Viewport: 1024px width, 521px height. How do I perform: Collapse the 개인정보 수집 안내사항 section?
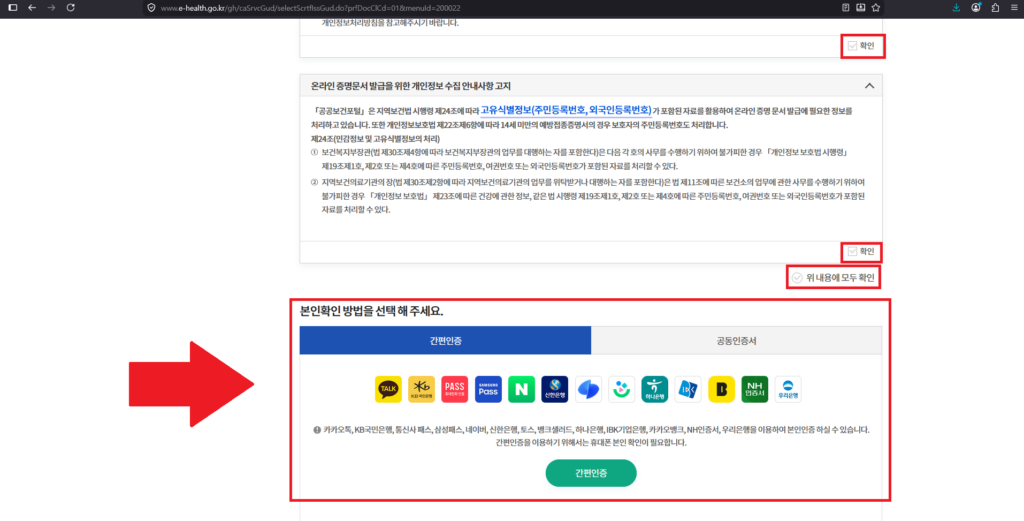coord(869,86)
